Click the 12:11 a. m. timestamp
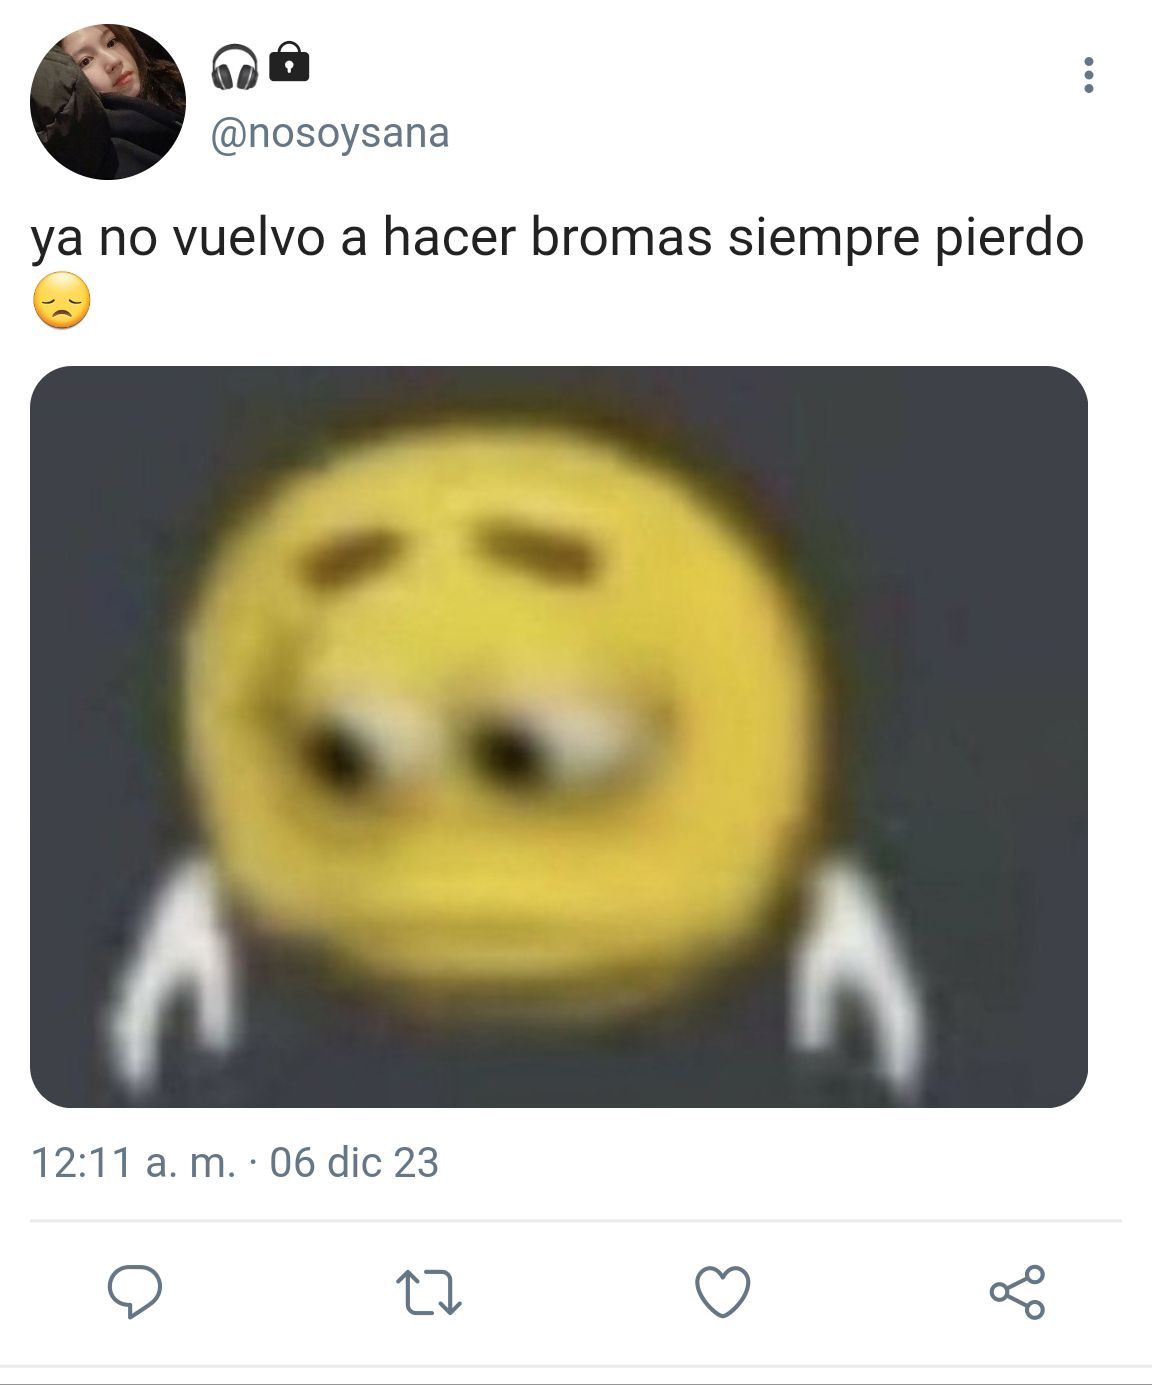1152x1385 pixels. click(x=133, y=1163)
